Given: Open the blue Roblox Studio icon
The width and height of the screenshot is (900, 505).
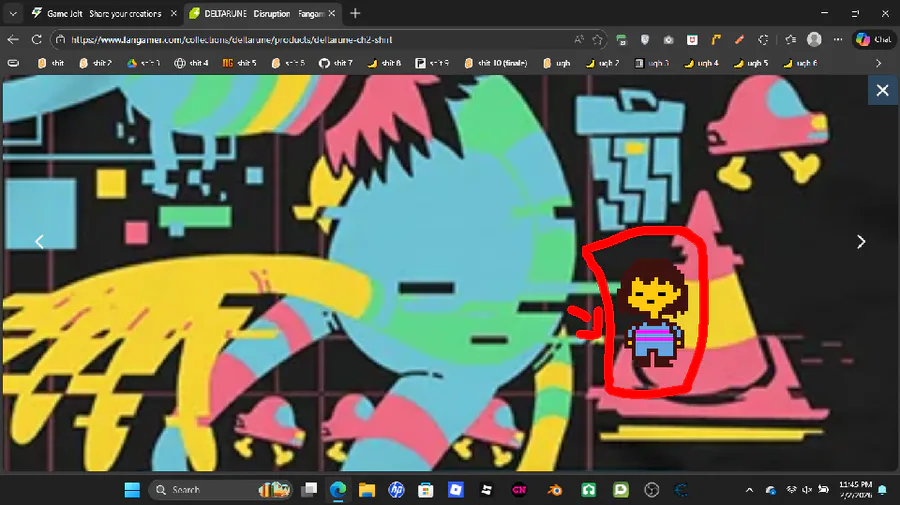Looking at the screenshot, I should coord(456,490).
